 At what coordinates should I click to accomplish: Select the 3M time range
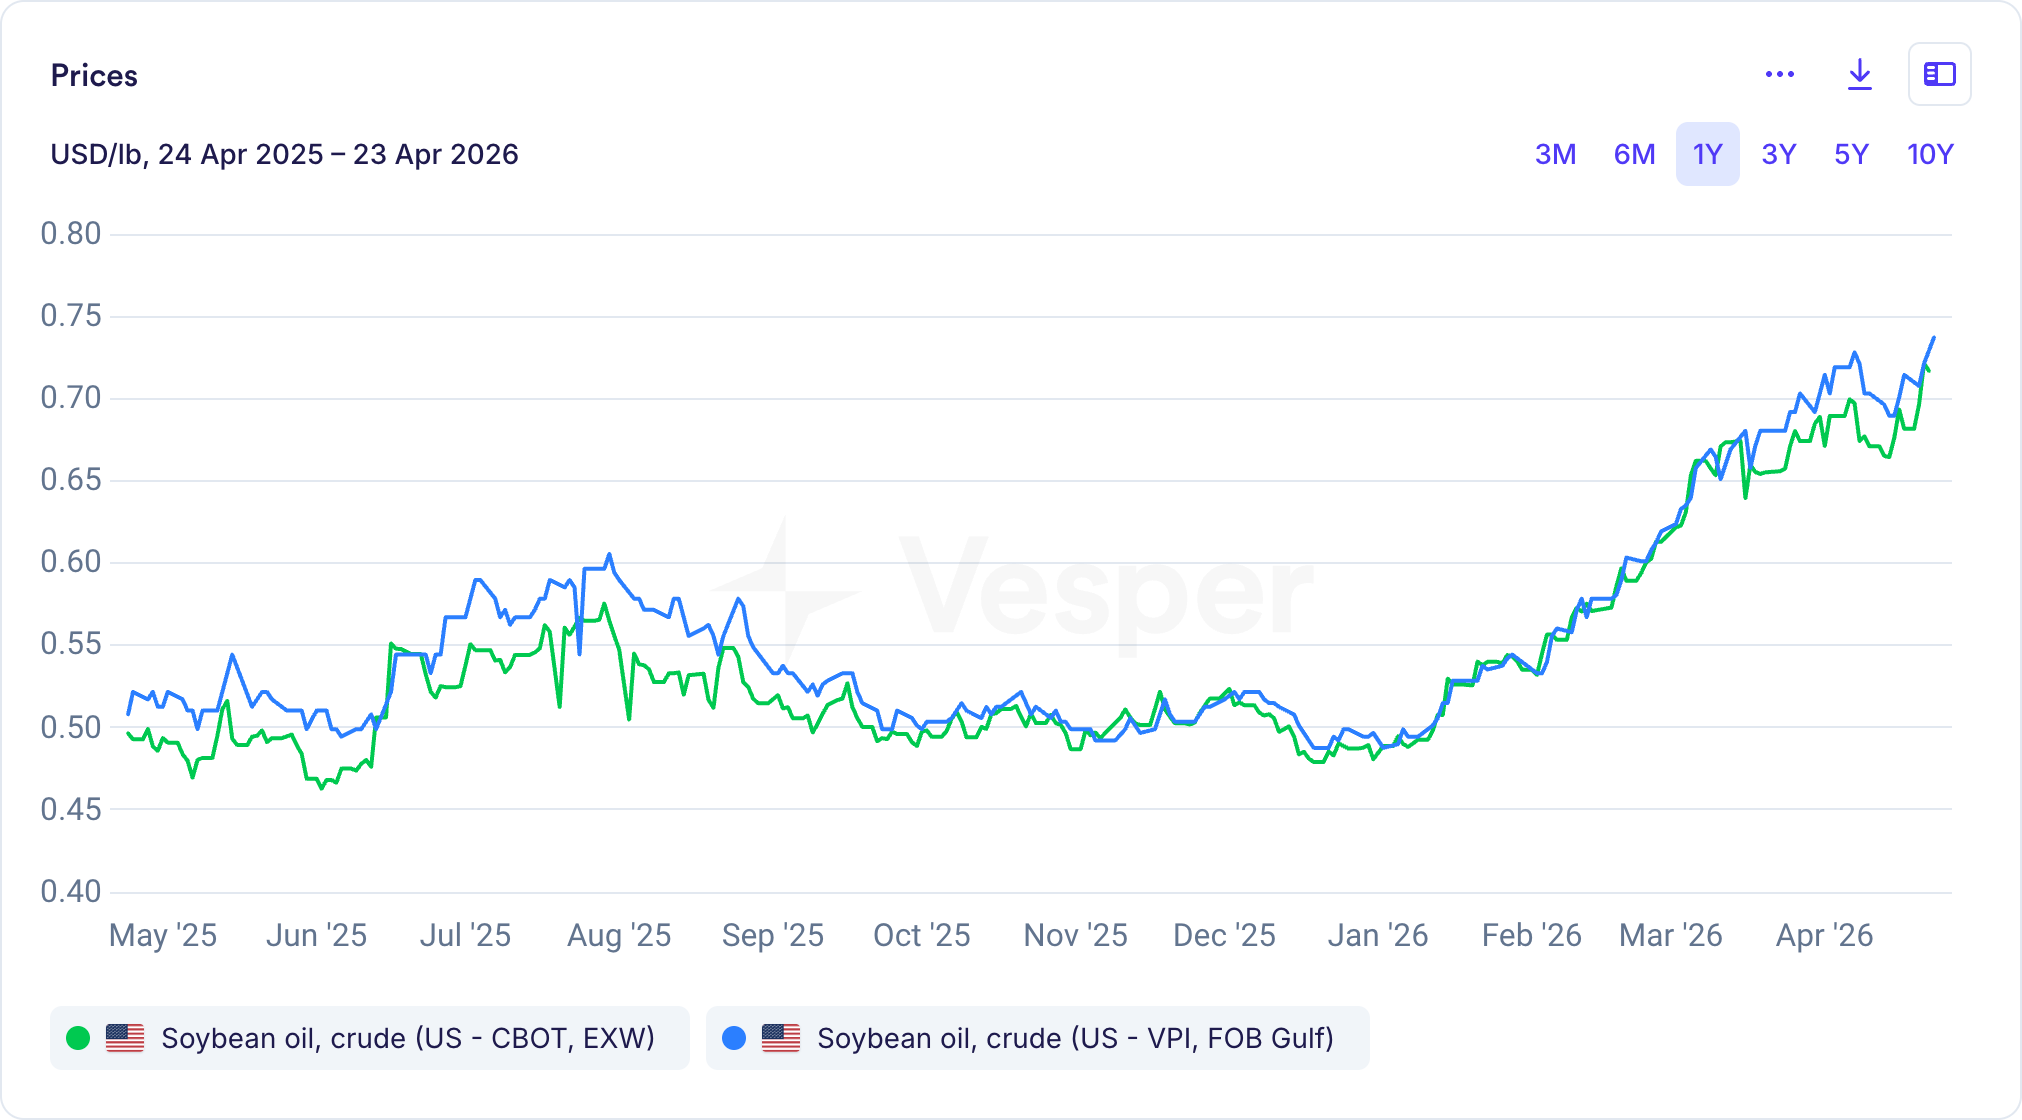pos(1555,154)
